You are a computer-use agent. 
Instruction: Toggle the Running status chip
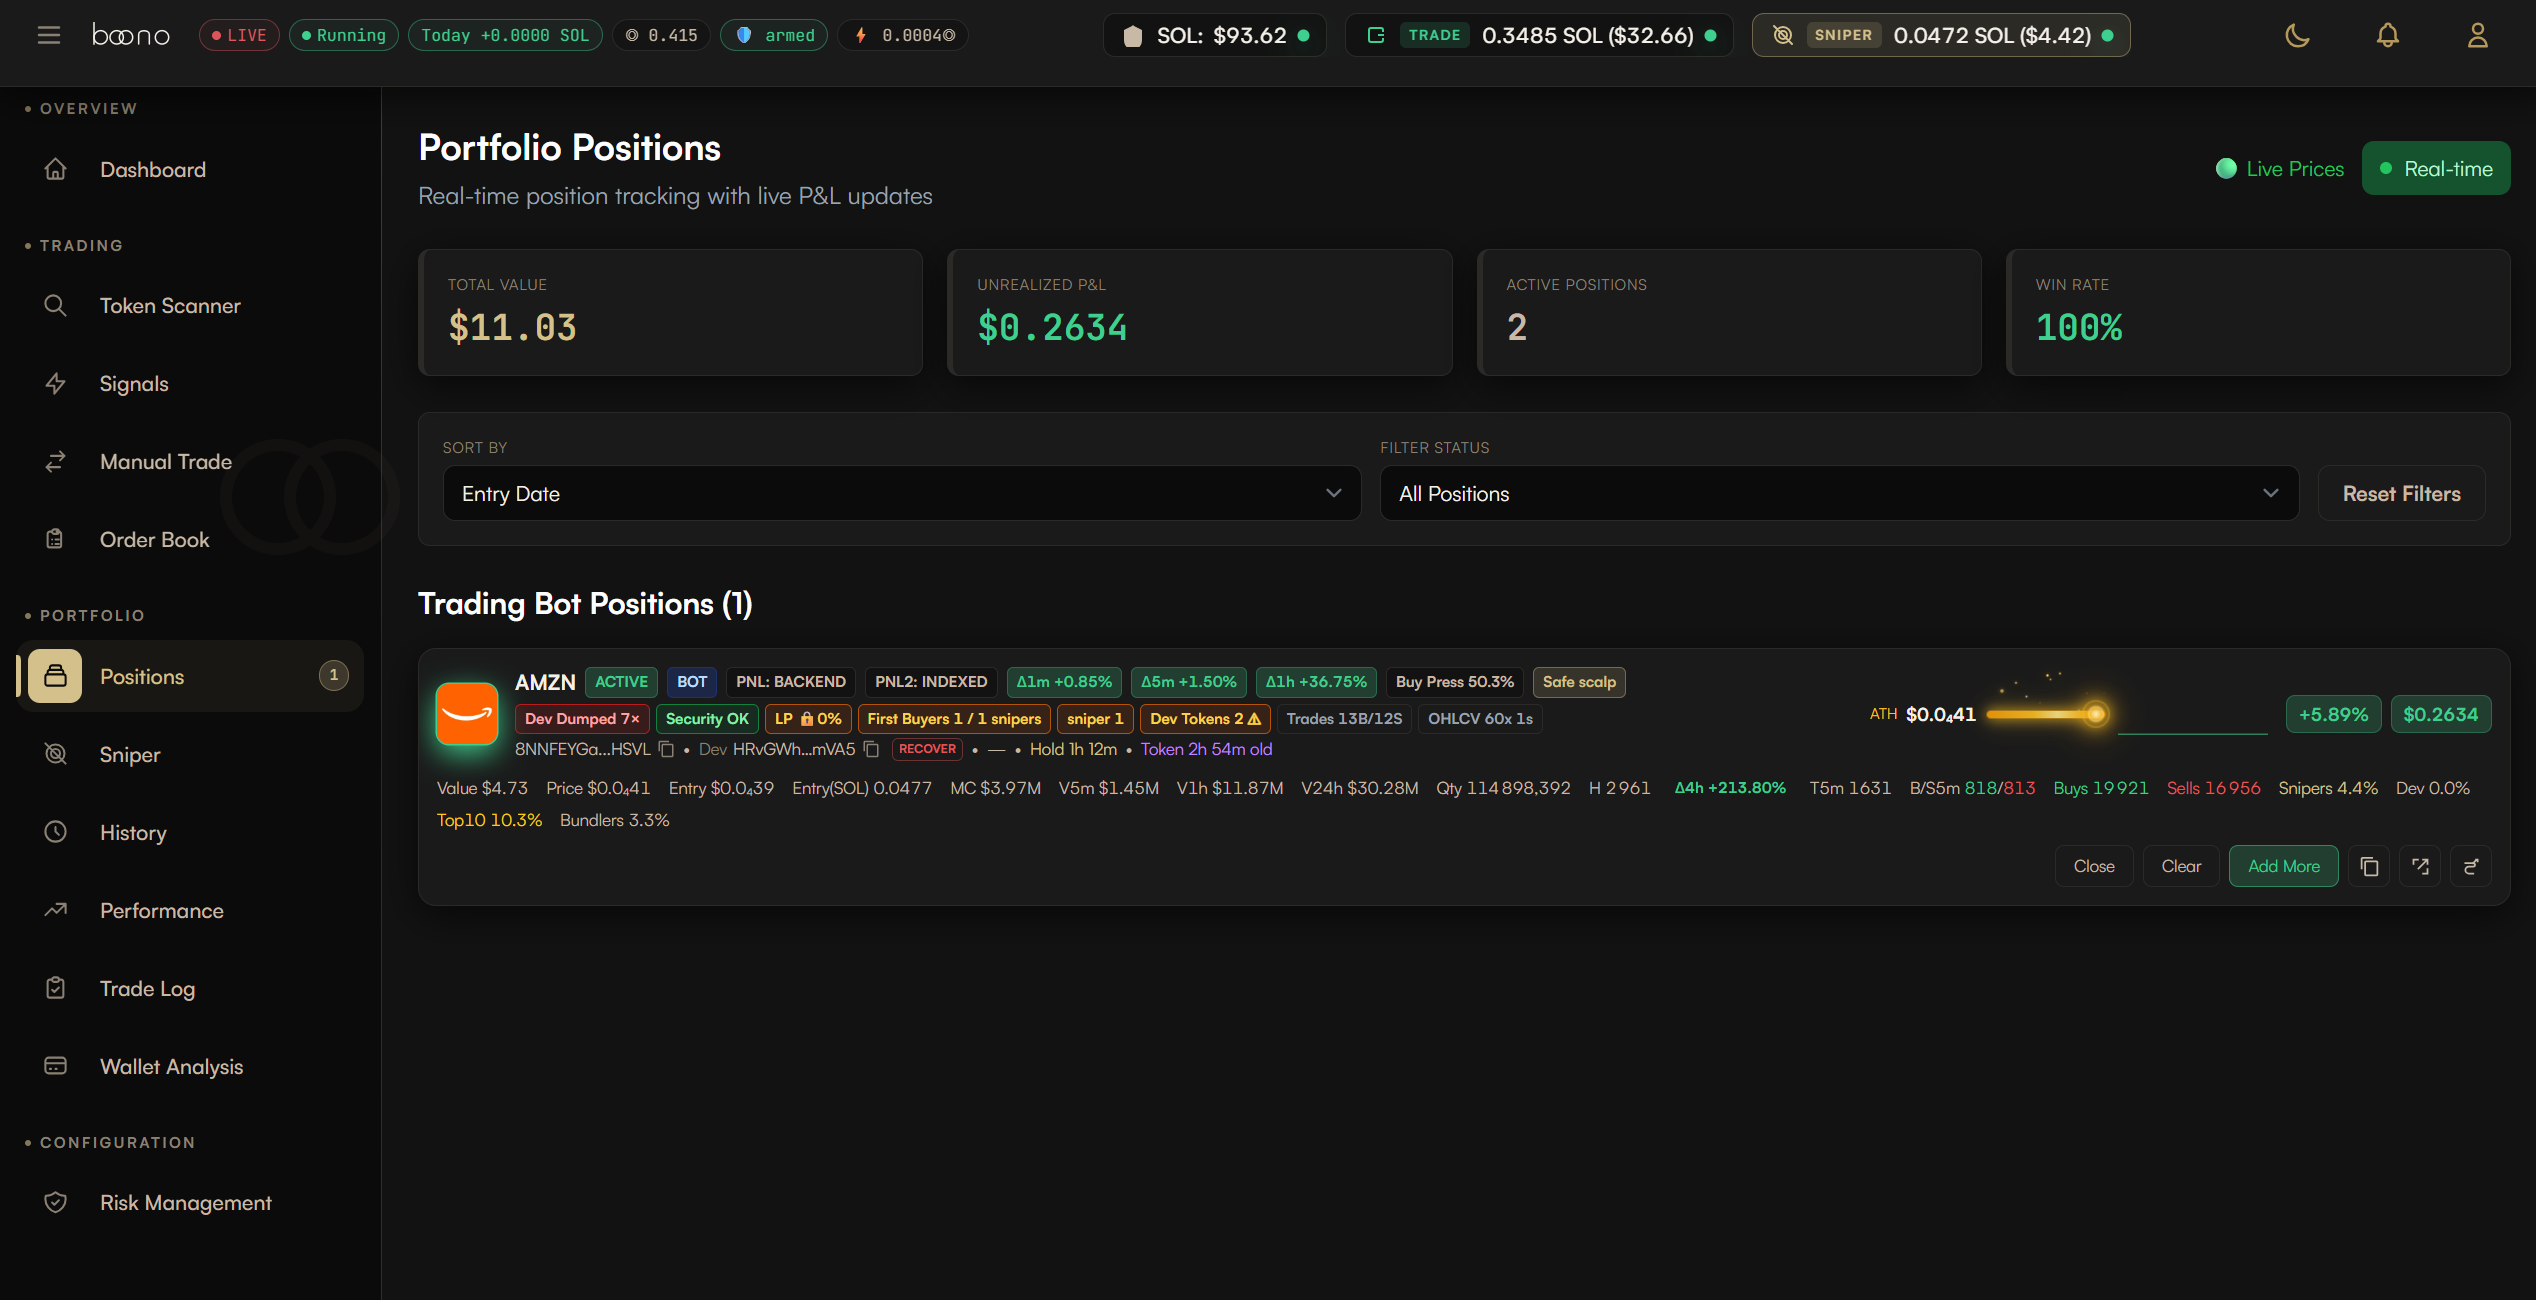coord(344,35)
